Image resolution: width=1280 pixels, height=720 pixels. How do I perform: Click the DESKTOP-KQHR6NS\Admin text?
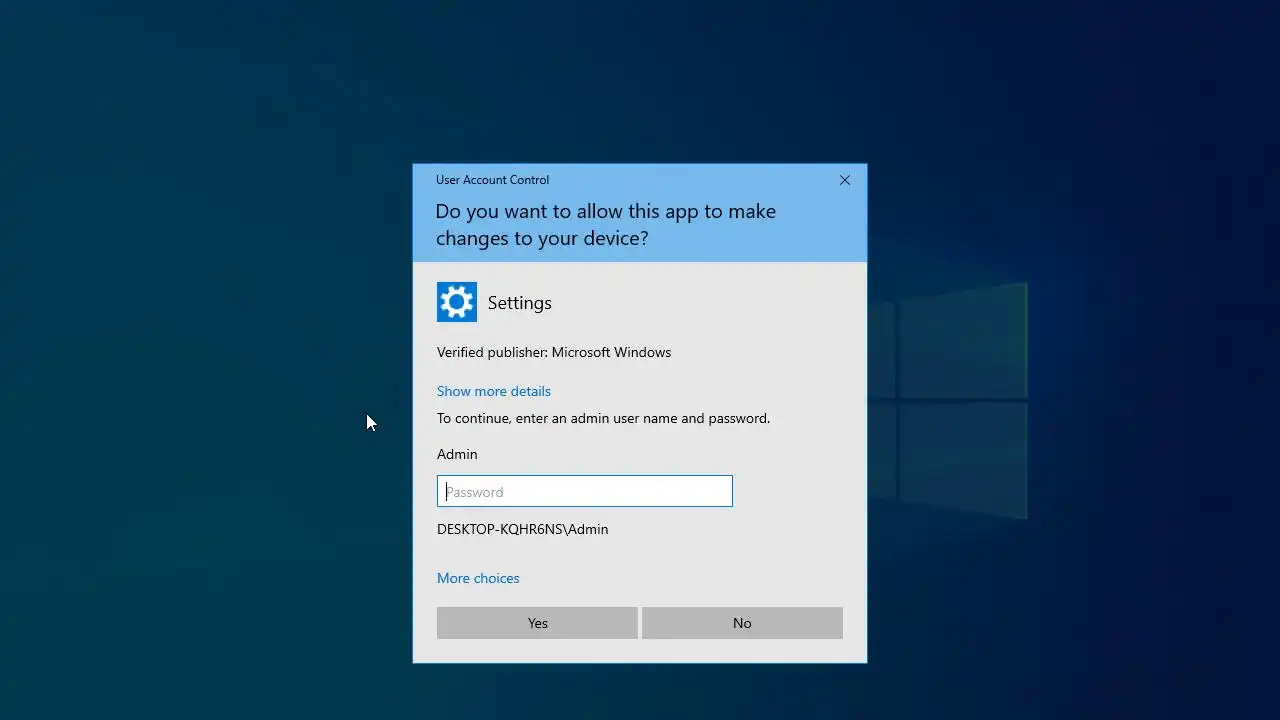(523, 529)
